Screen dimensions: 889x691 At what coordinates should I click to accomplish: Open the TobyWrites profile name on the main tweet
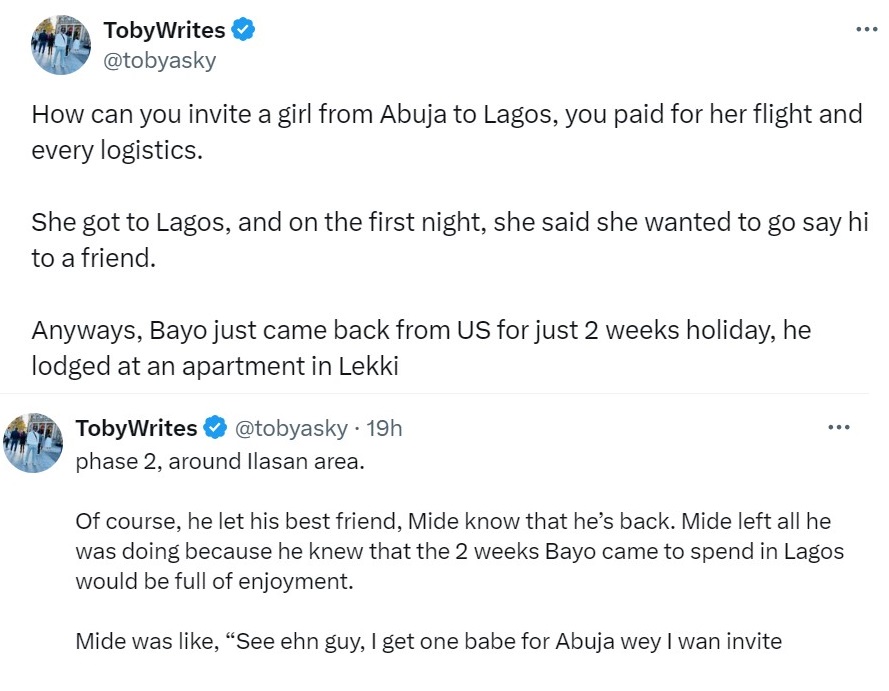(164, 30)
